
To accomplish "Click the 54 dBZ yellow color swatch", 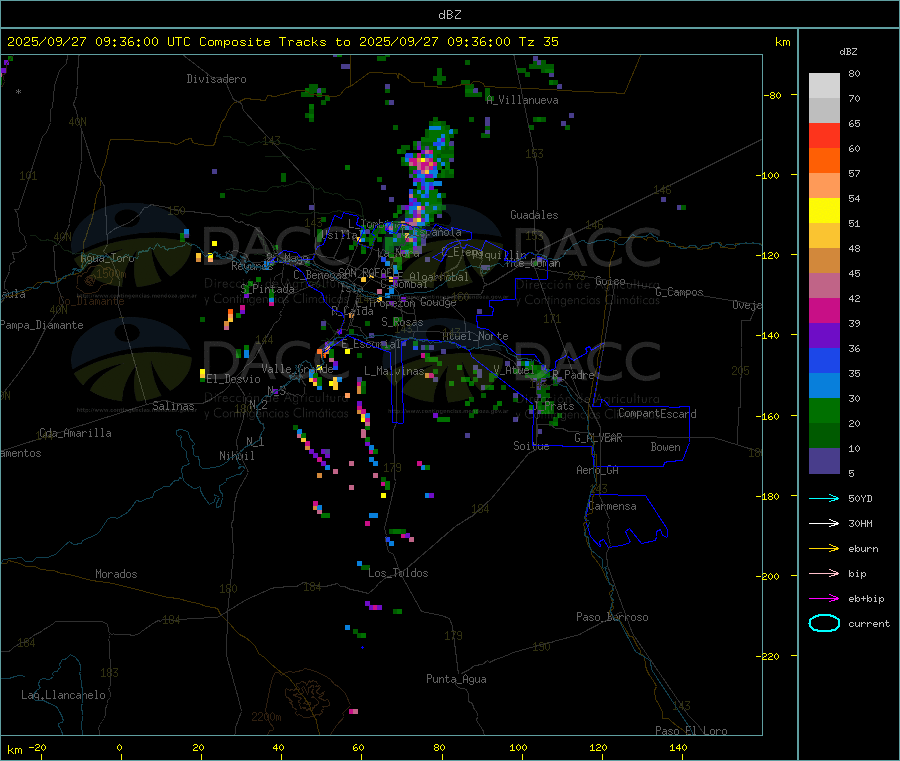I will point(824,211).
